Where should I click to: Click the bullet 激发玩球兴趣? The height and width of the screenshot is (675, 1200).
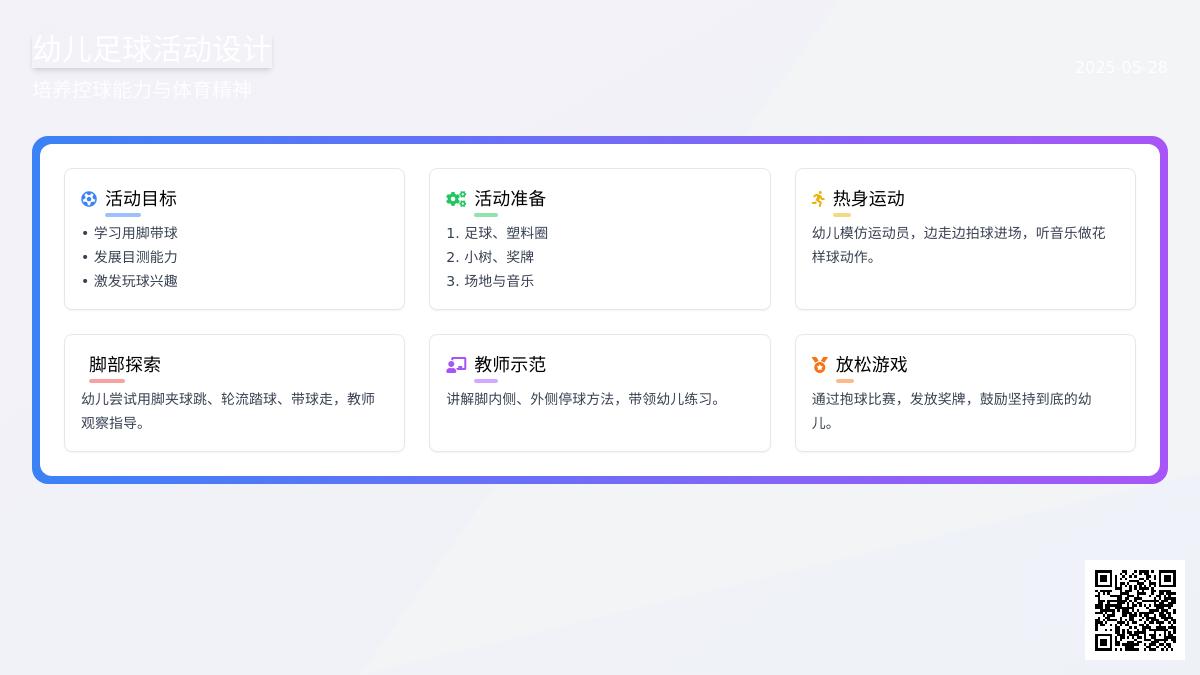click(x=136, y=281)
